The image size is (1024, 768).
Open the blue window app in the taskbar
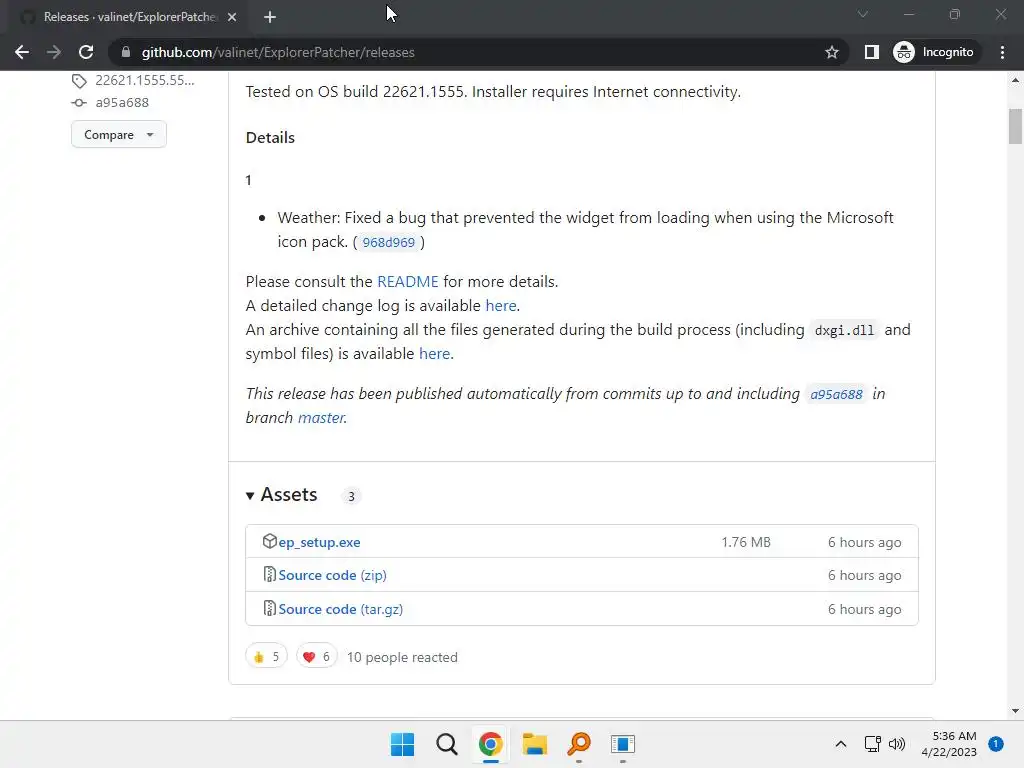coord(622,744)
